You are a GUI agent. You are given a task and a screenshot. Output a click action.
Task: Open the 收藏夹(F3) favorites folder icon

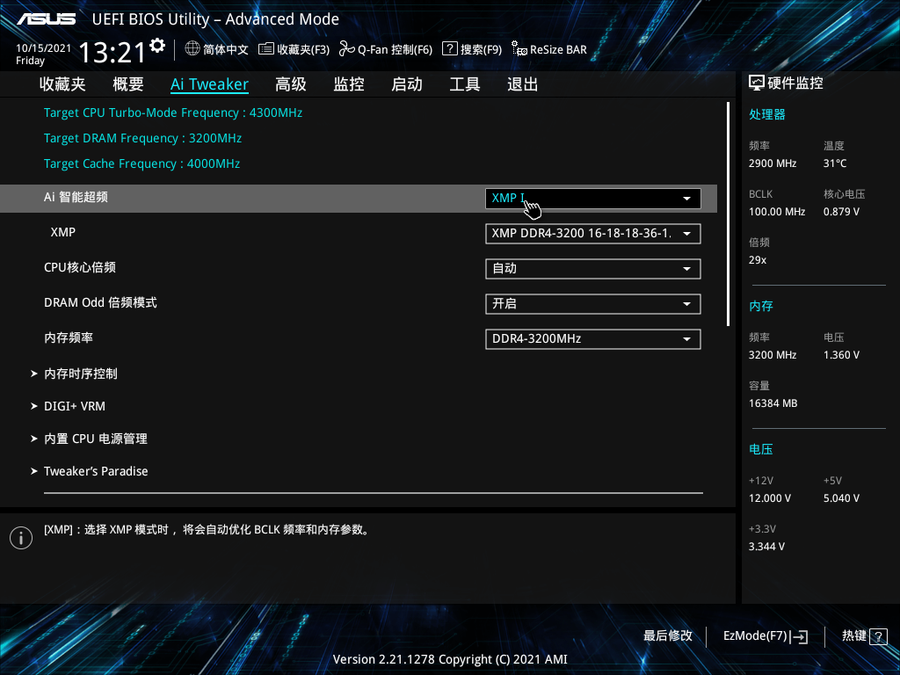[266, 49]
